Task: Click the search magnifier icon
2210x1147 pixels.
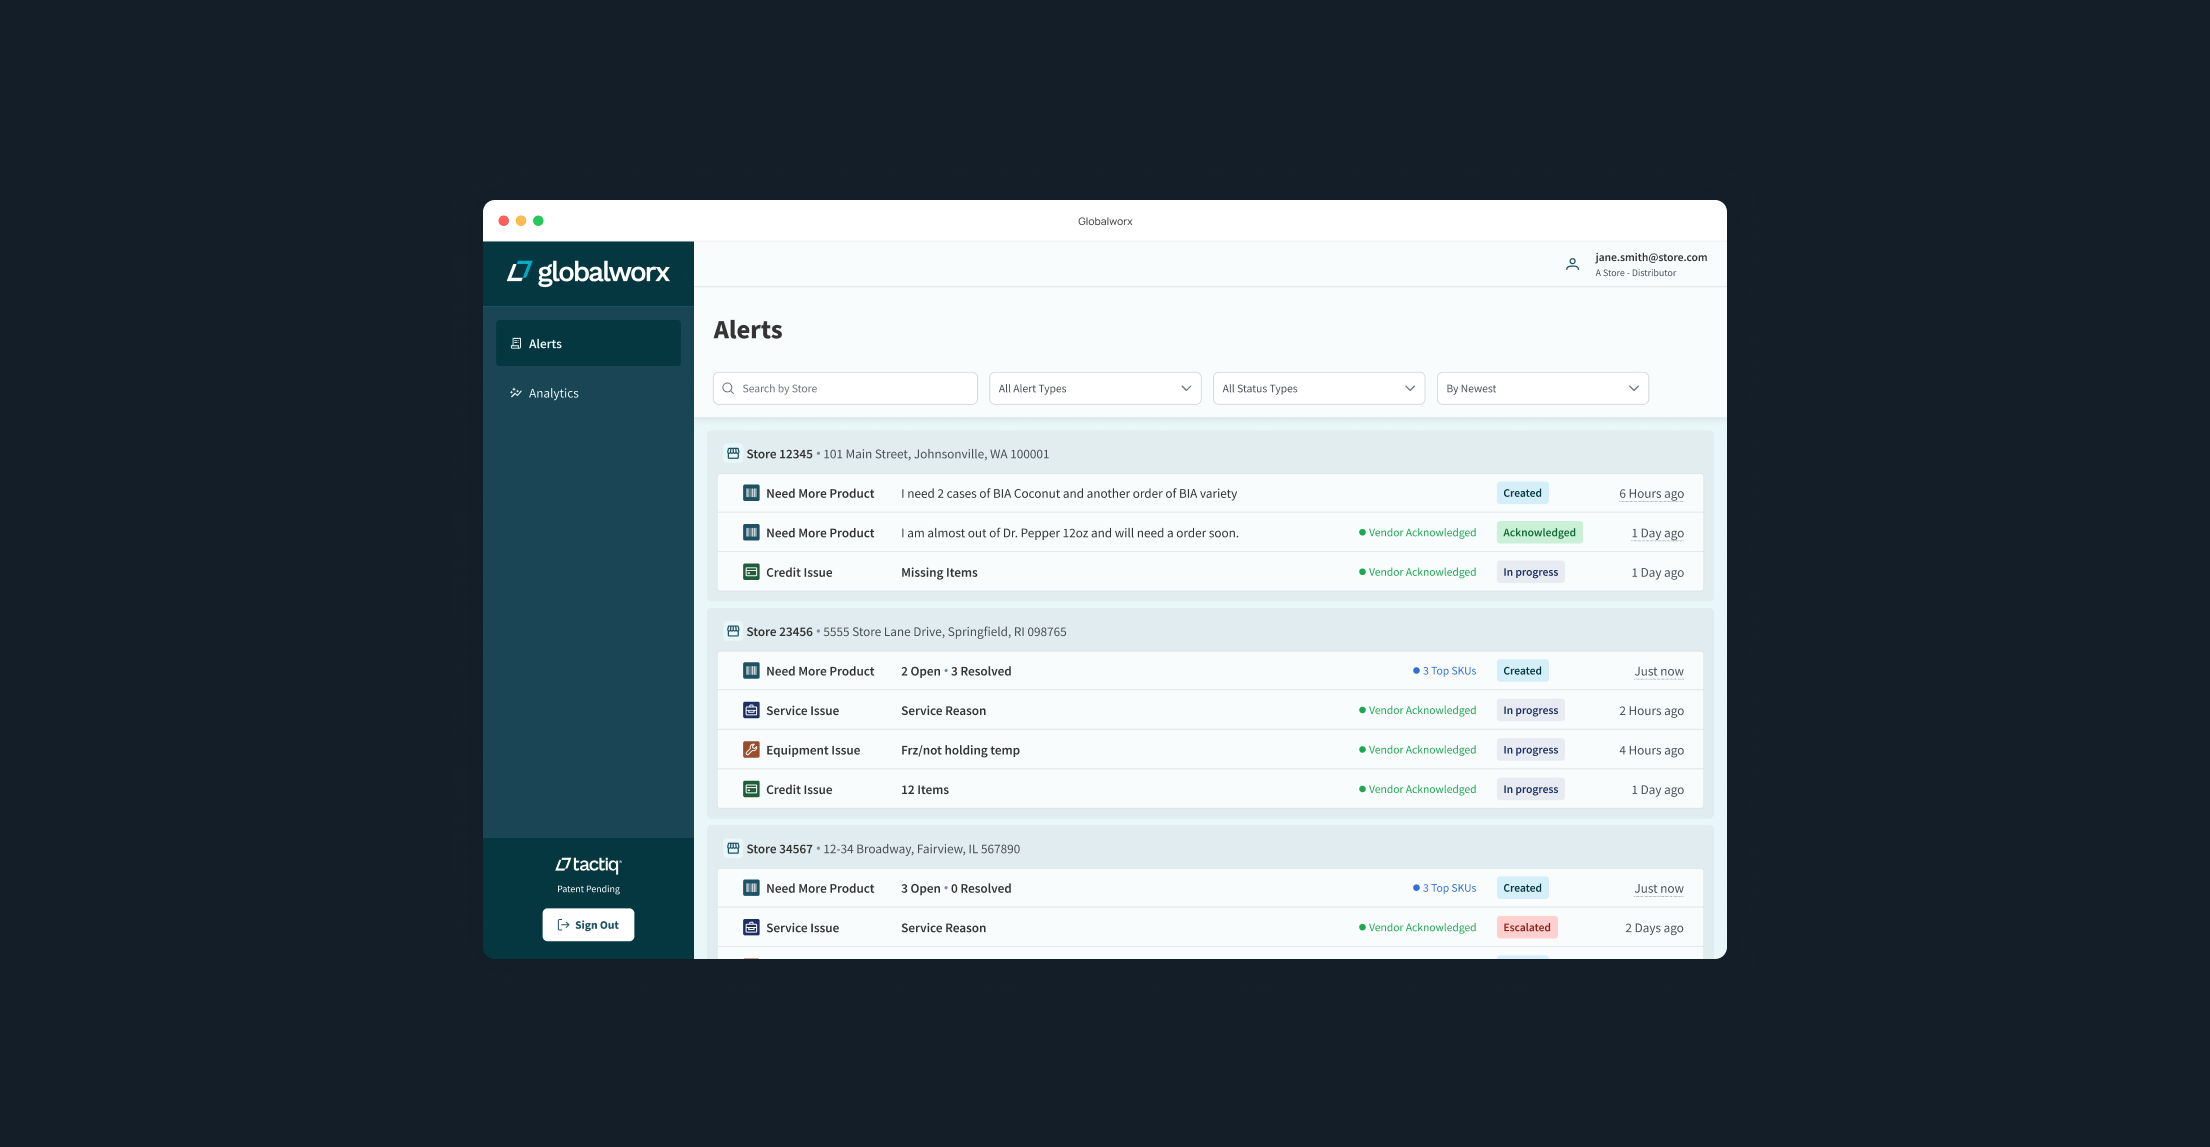Action: pos(728,389)
